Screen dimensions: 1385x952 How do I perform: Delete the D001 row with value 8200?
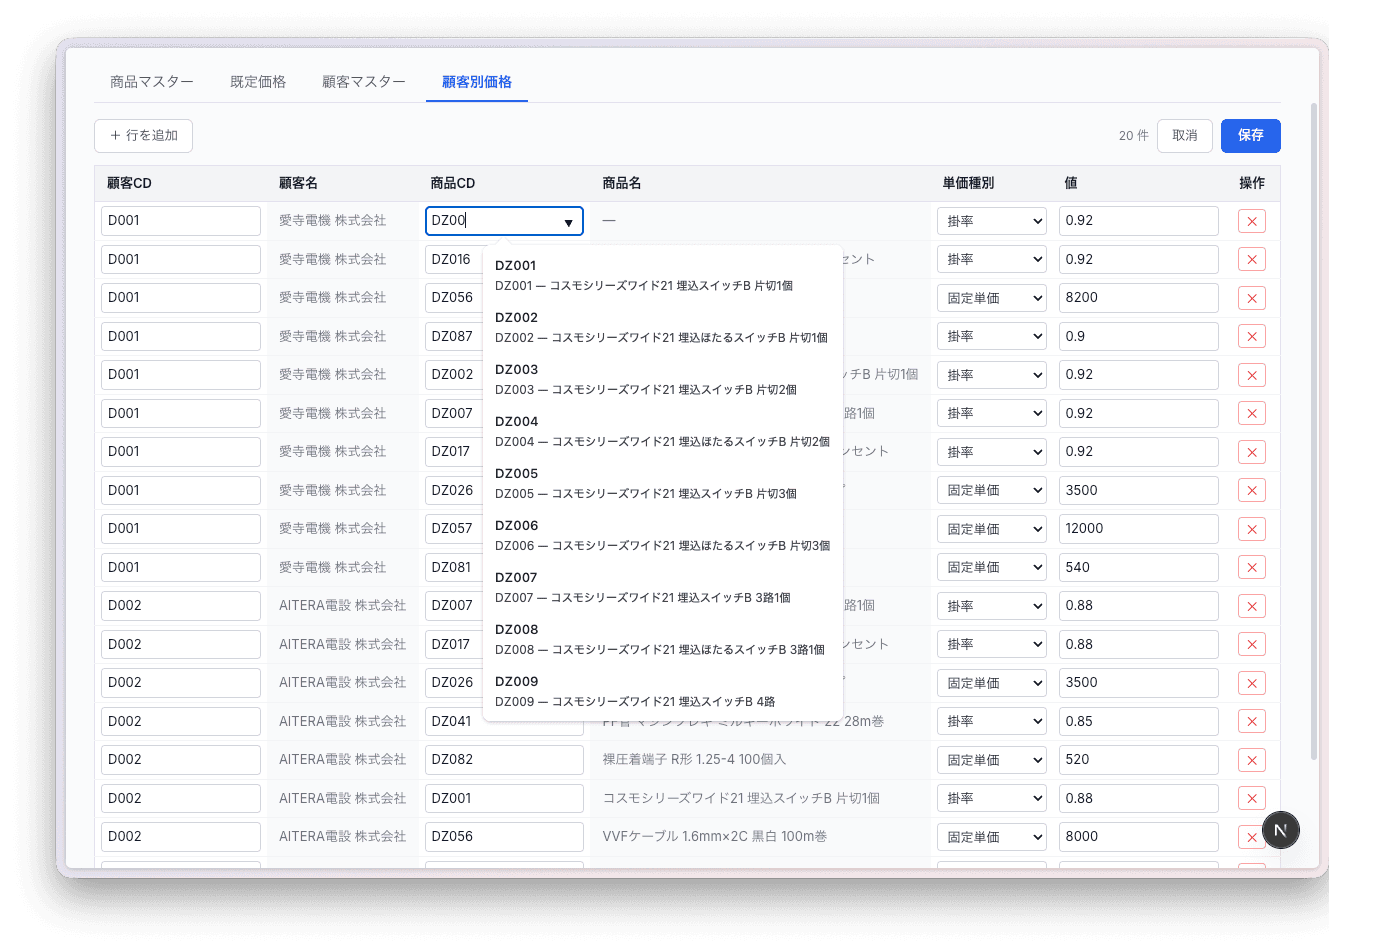1251,298
